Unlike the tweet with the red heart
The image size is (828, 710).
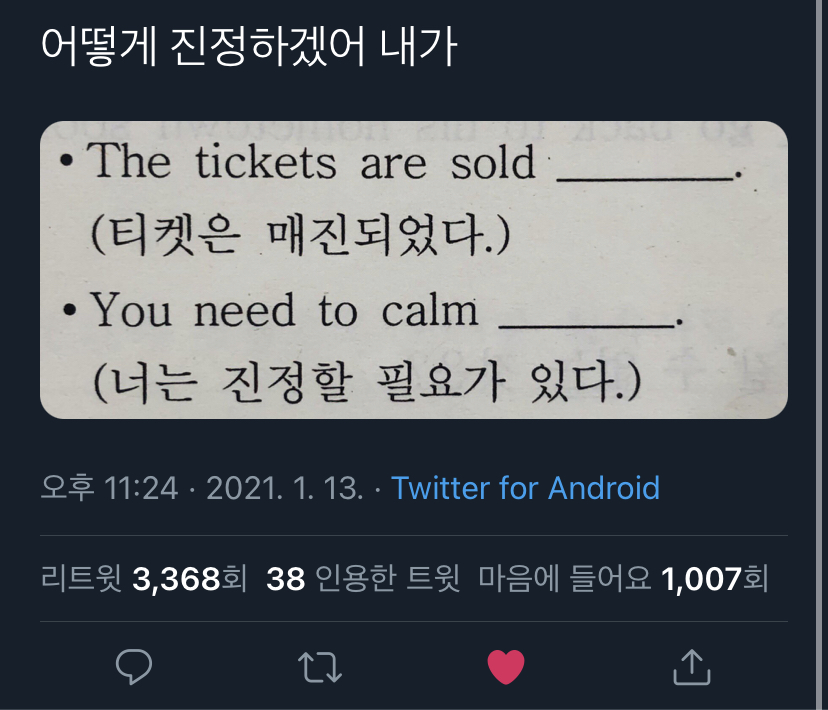click(506, 667)
